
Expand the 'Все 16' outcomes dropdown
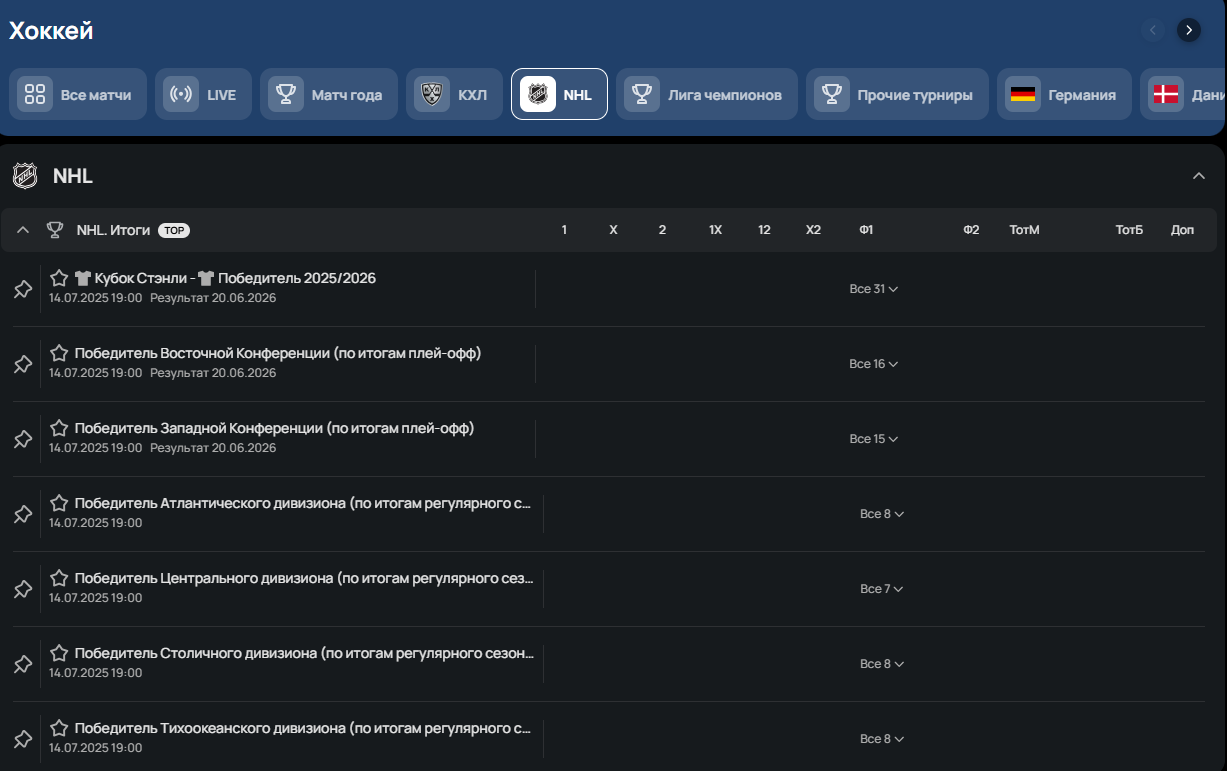[873, 364]
